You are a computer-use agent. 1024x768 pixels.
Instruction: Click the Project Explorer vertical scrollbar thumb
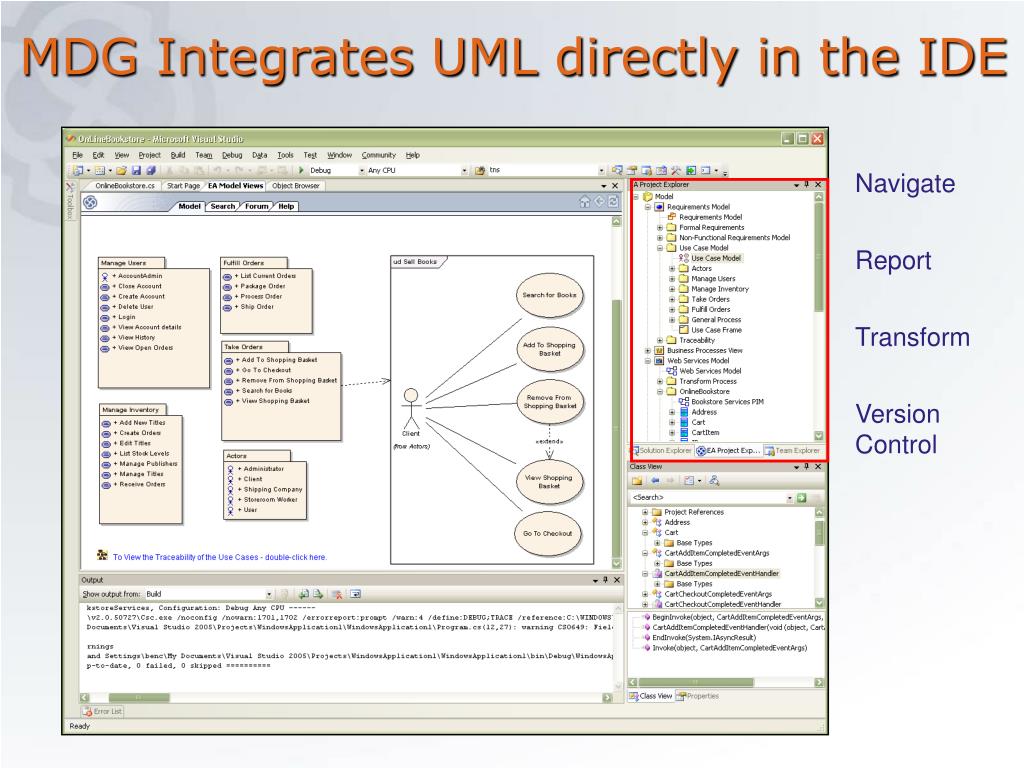click(x=818, y=258)
